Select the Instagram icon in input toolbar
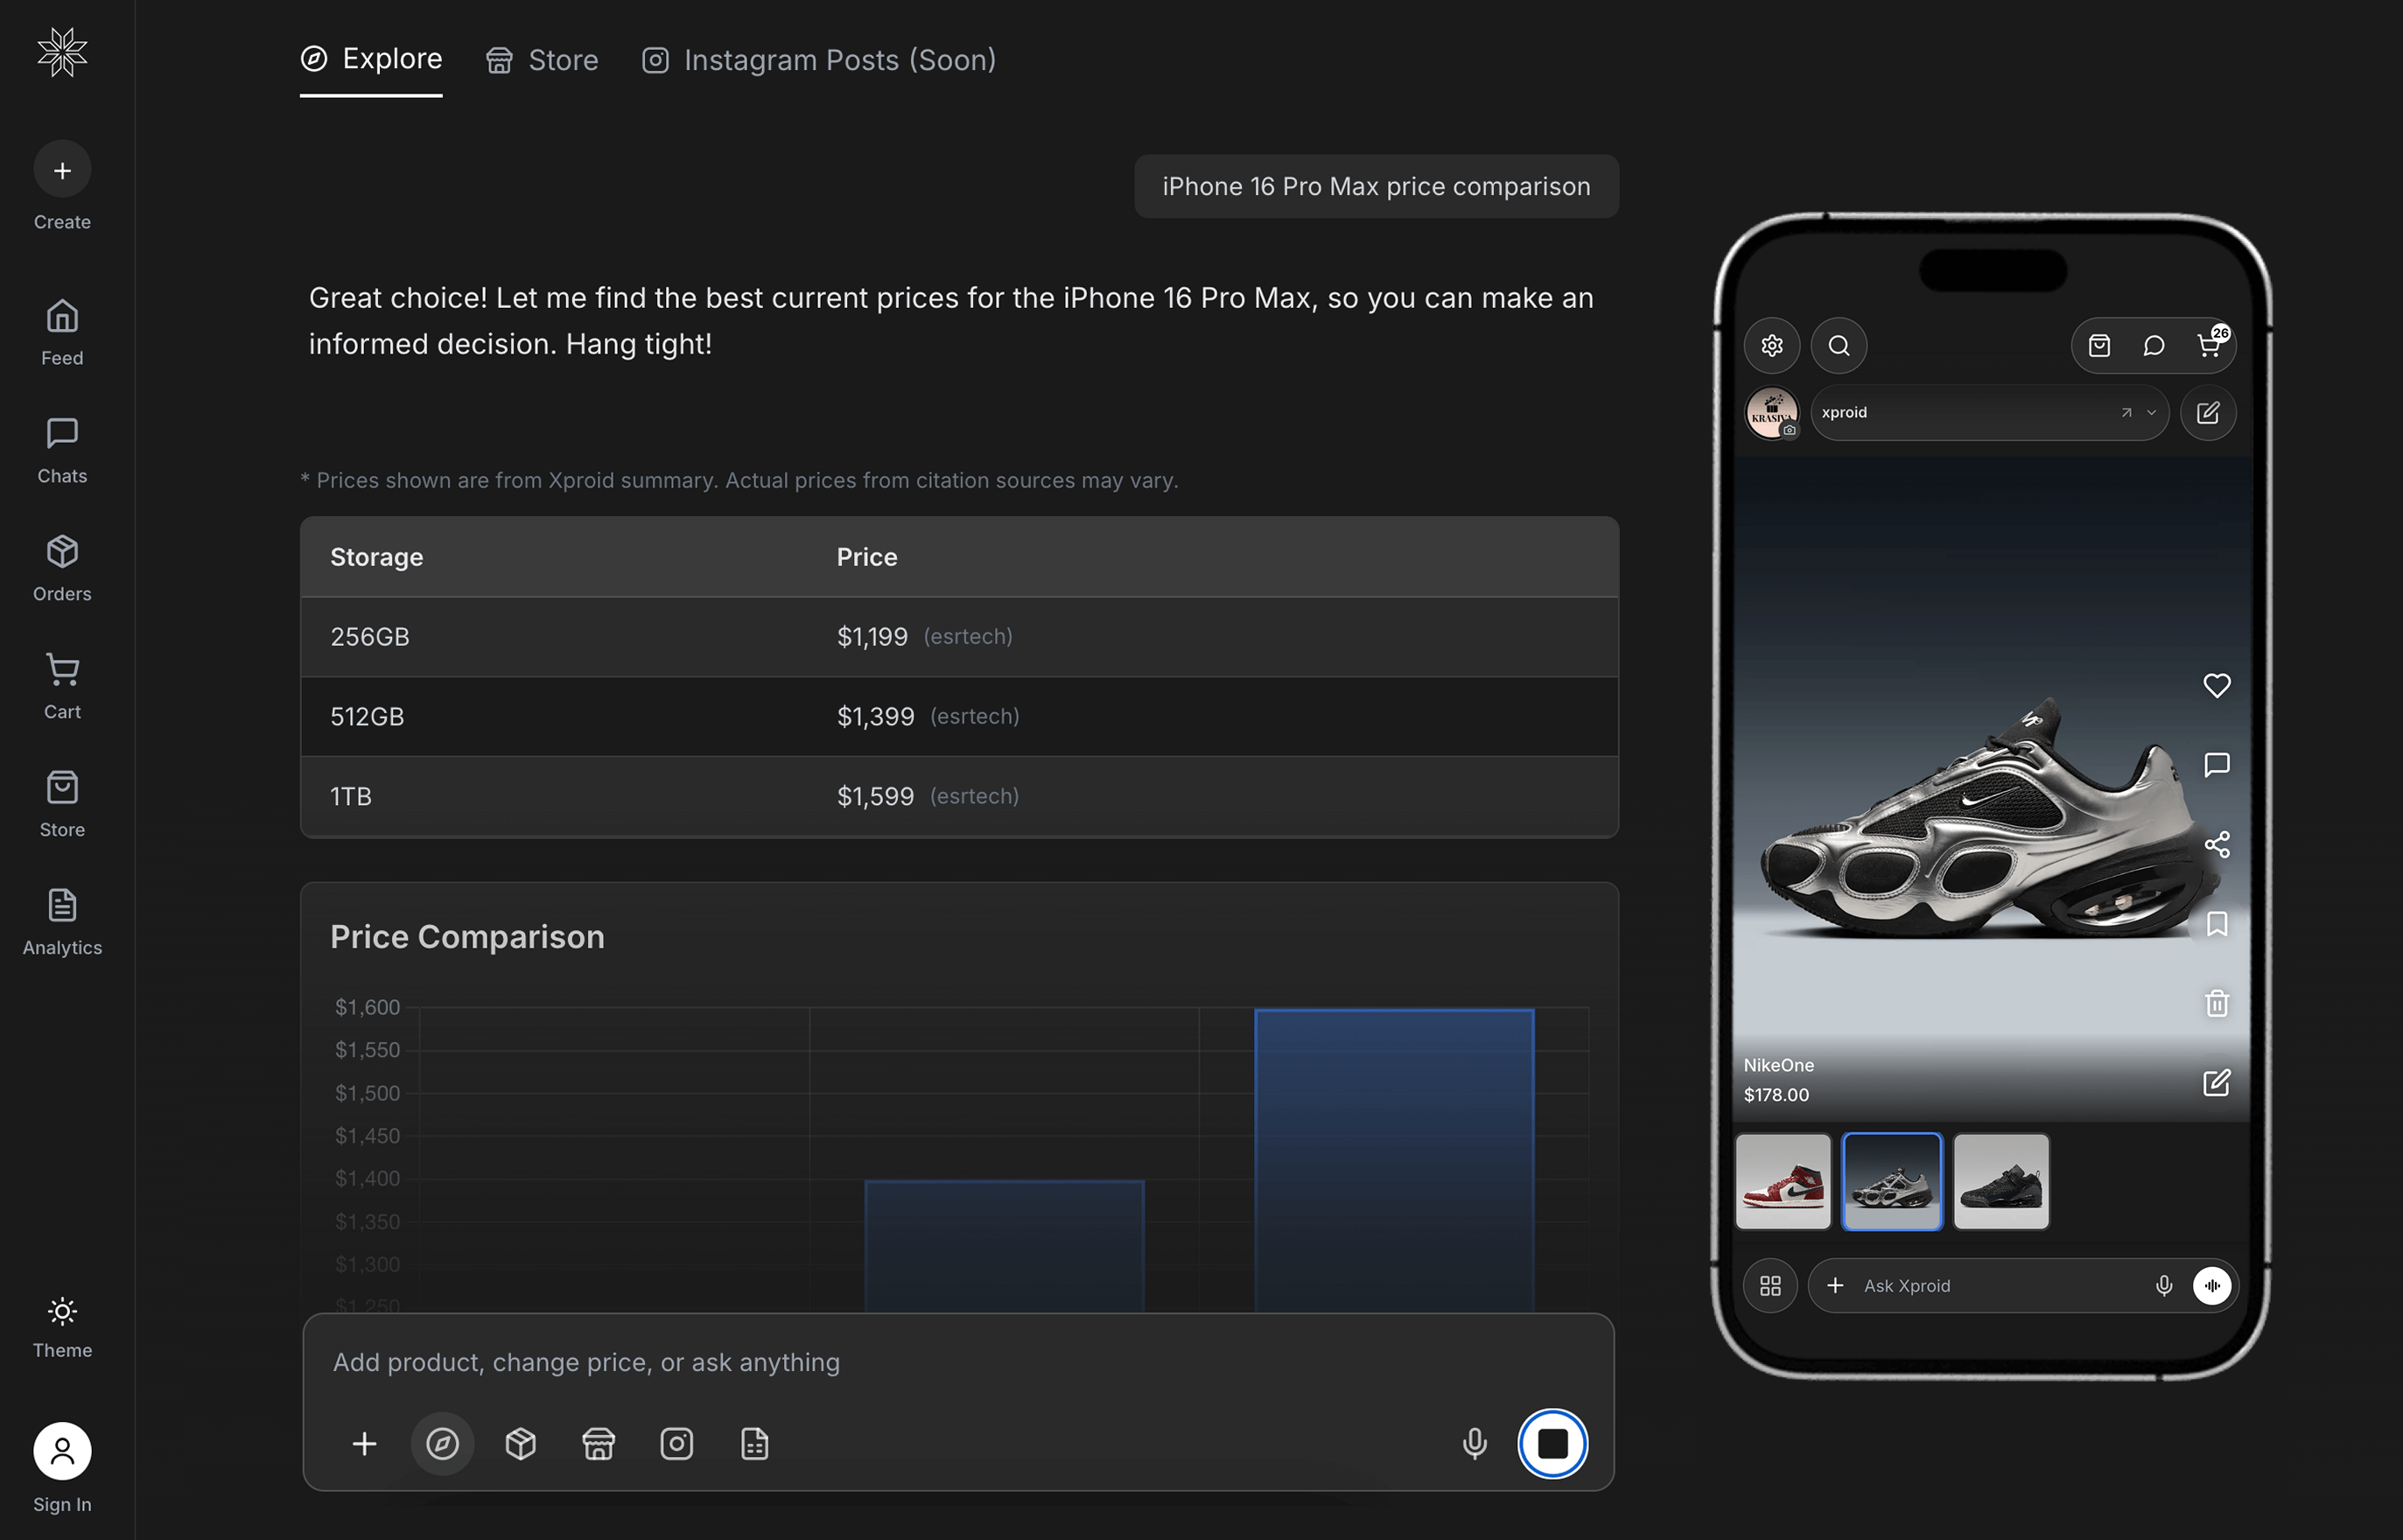Viewport: 2403px width, 1540px height. [676, 1443]
